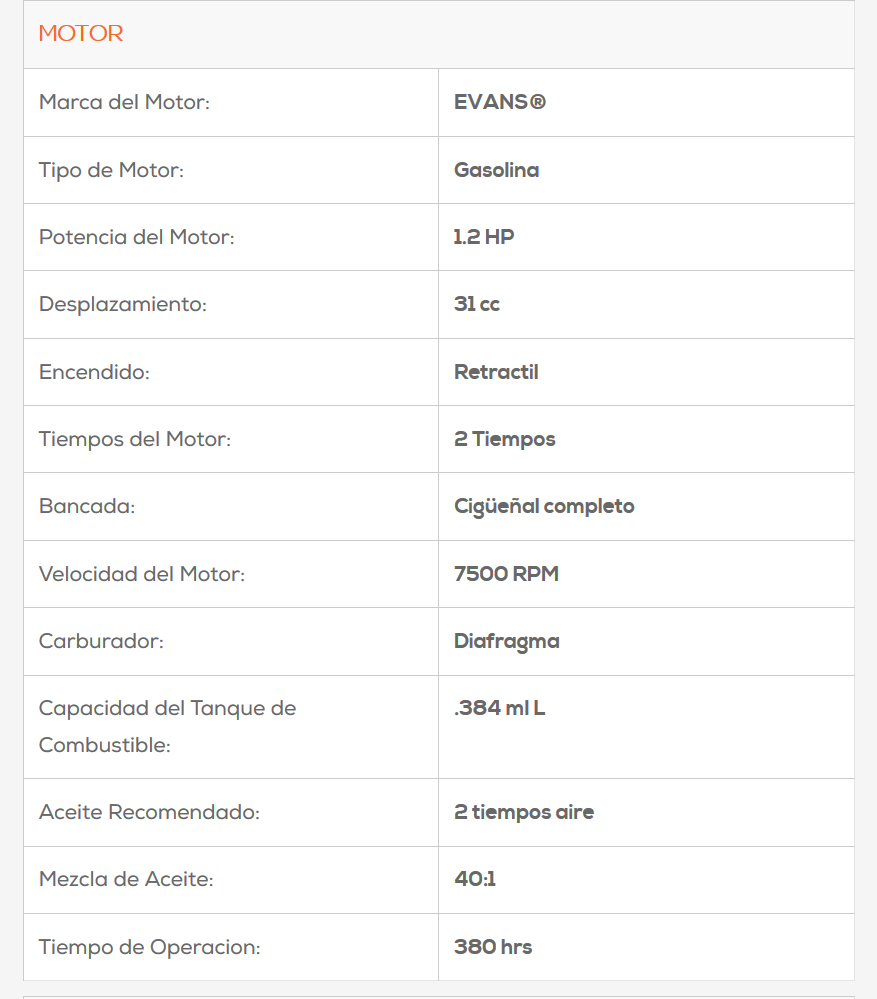Select the 40:1 oil mix value

coord(475,879)
